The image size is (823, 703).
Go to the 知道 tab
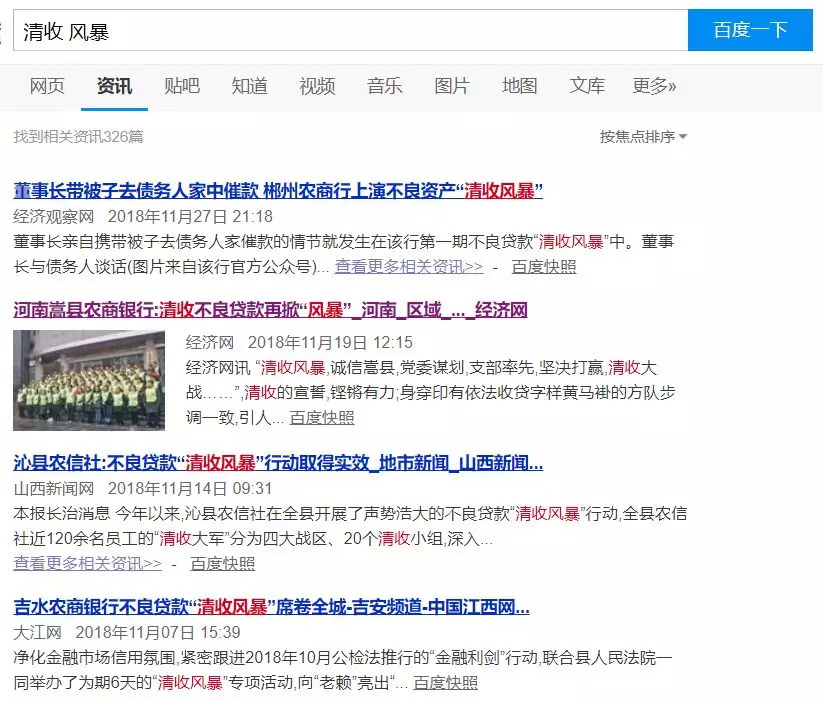point(249,86)
